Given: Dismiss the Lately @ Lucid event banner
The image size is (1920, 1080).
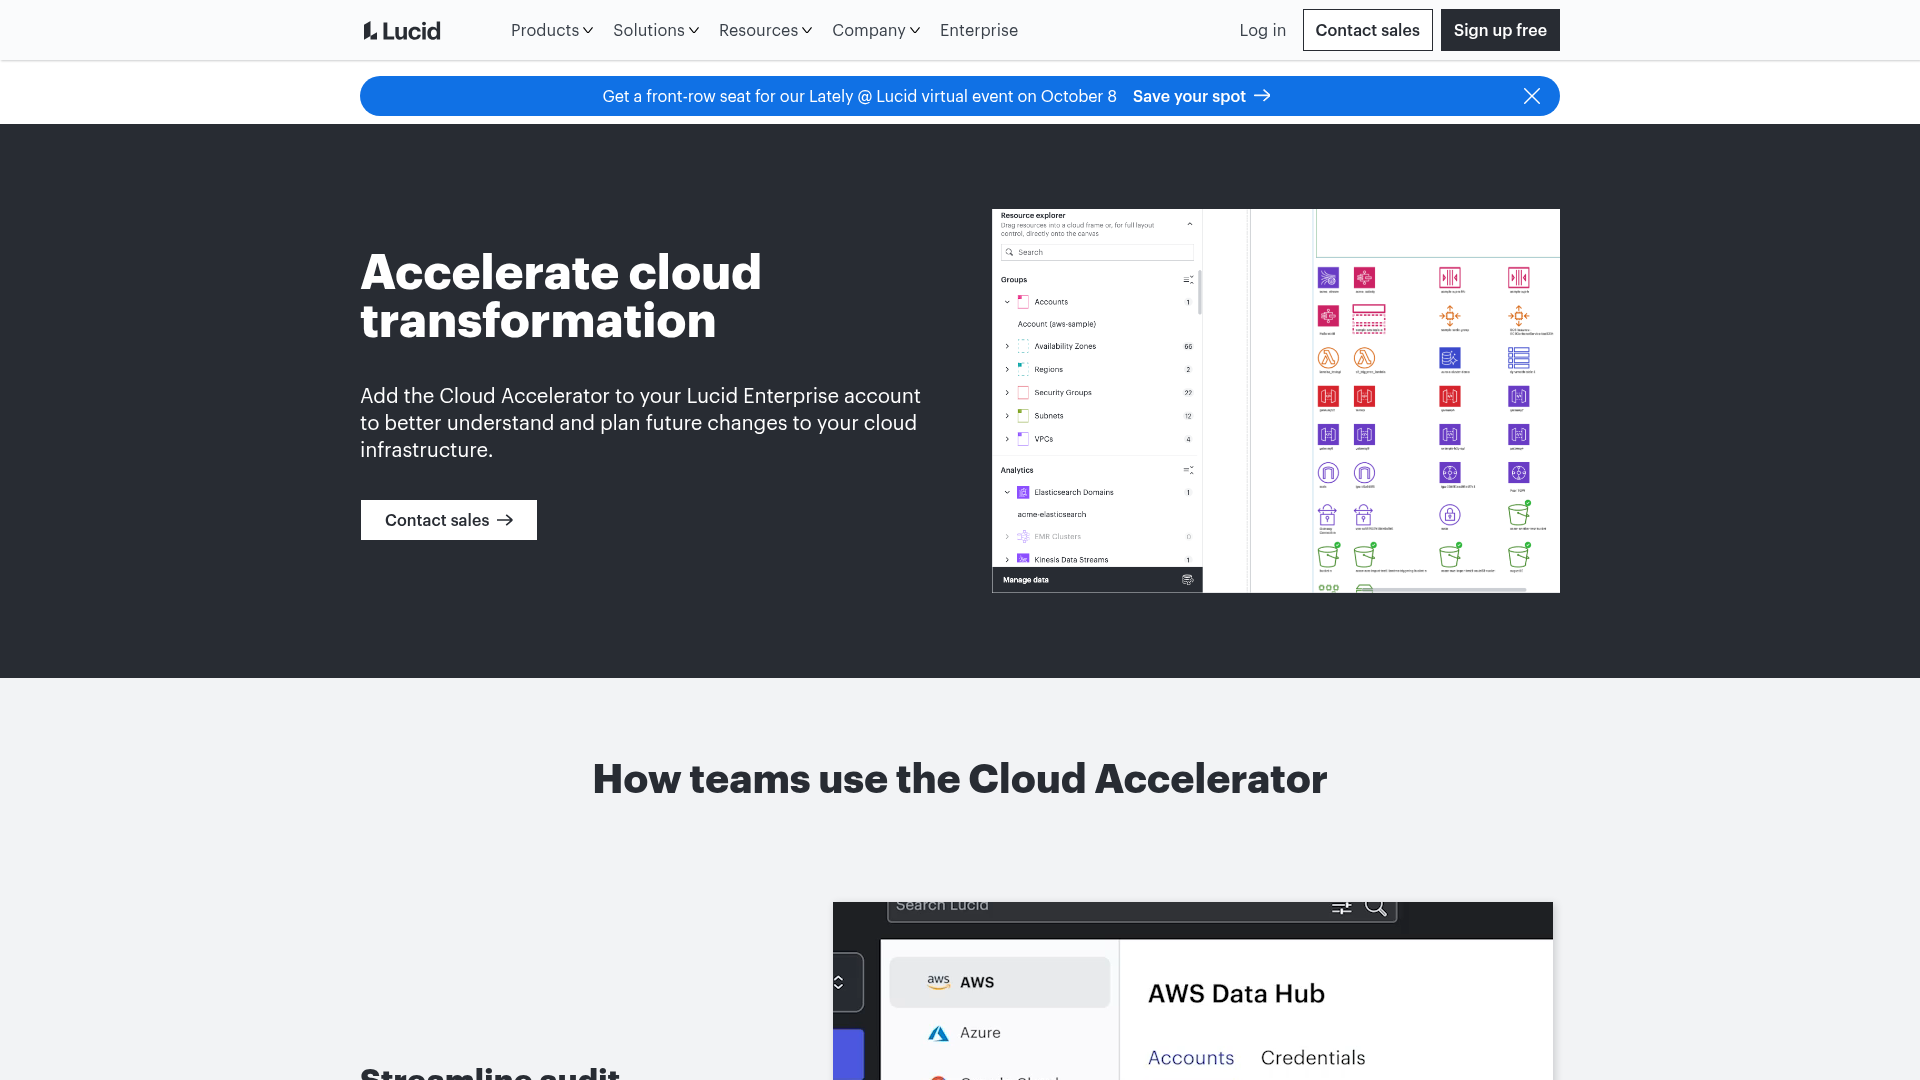Looking at the screenshot, I should point(1531,96).
